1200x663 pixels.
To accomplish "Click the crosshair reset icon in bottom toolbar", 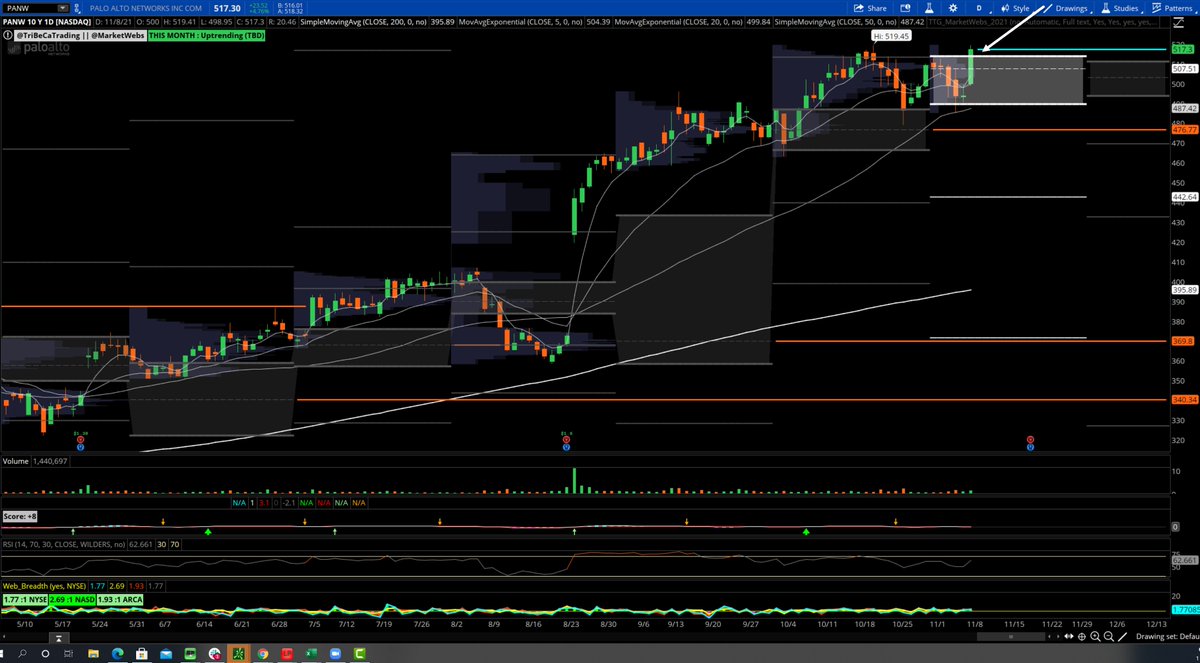I will [1082, 636].
